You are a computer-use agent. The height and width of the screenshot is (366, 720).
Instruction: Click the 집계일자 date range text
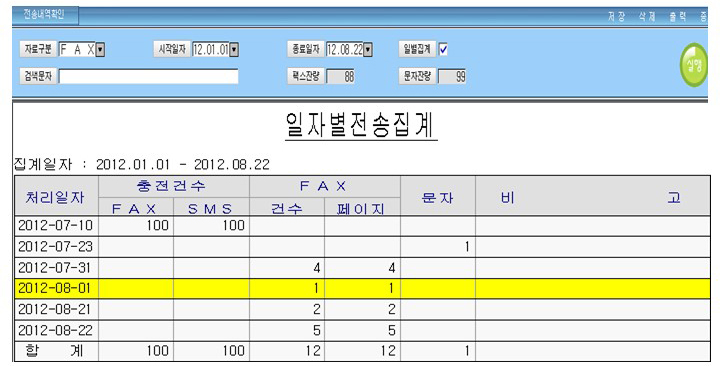(141, 164)
